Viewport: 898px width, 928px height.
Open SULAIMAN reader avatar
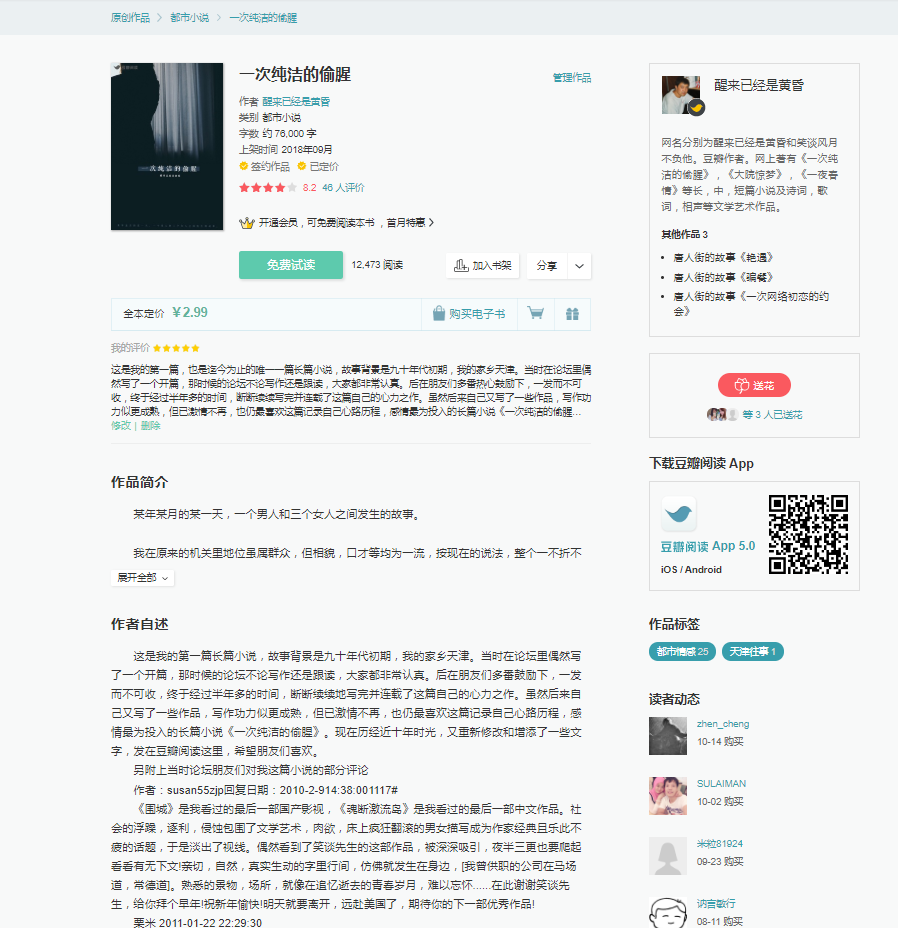pos(668,796)
